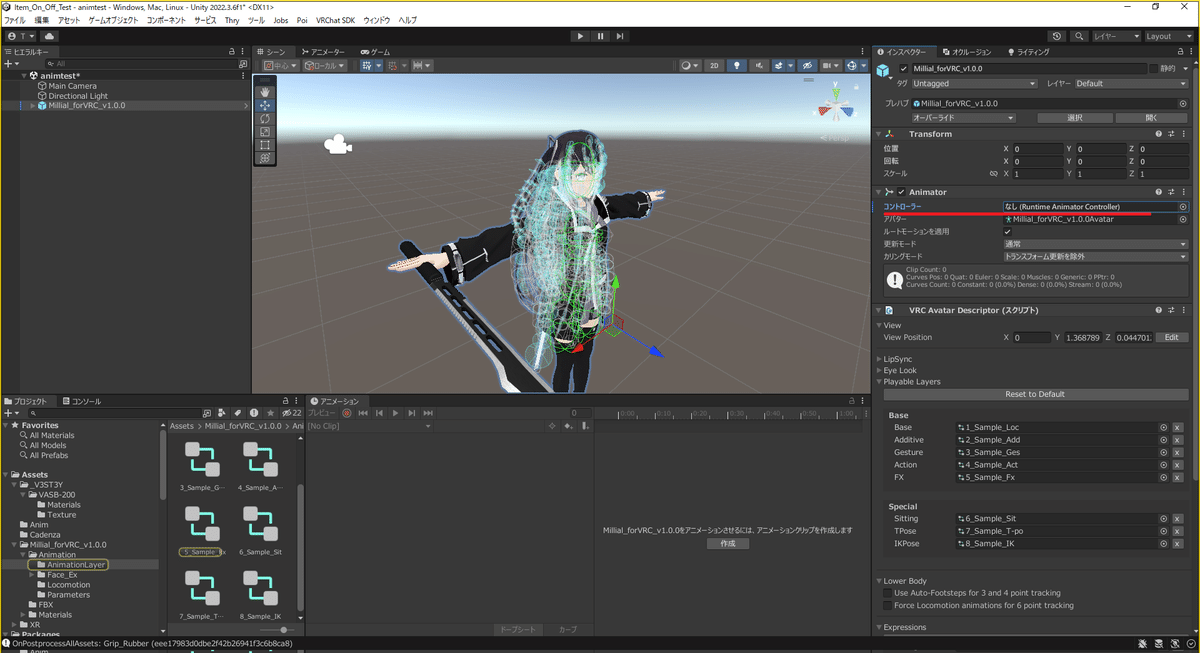The image size is (1200, 653).
Task: Expand Millial_forVRC_v1.0.0 in the Hierarchy
Action: [32, 106]
